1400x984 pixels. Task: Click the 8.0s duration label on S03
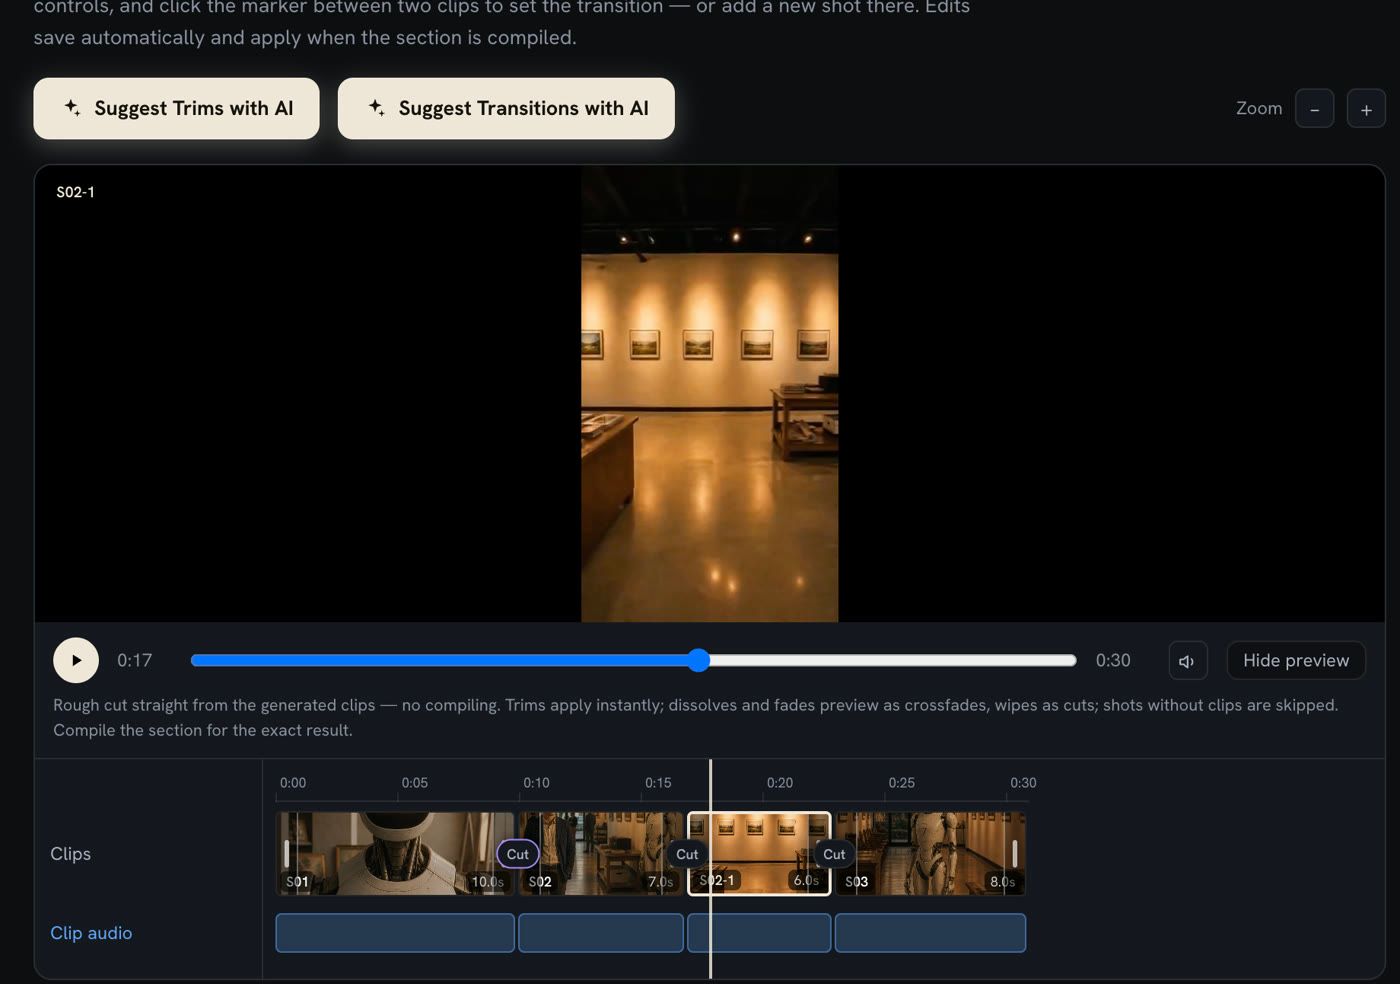click(x=1002, y=881)
